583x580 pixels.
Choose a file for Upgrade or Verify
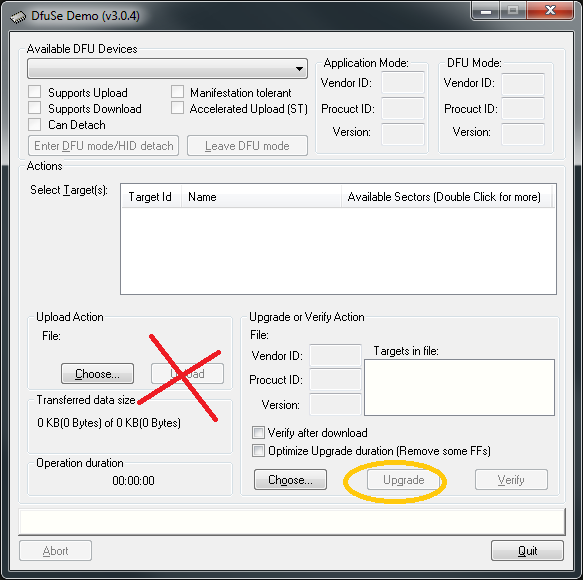pyautogui.click(x=290, y=480)
